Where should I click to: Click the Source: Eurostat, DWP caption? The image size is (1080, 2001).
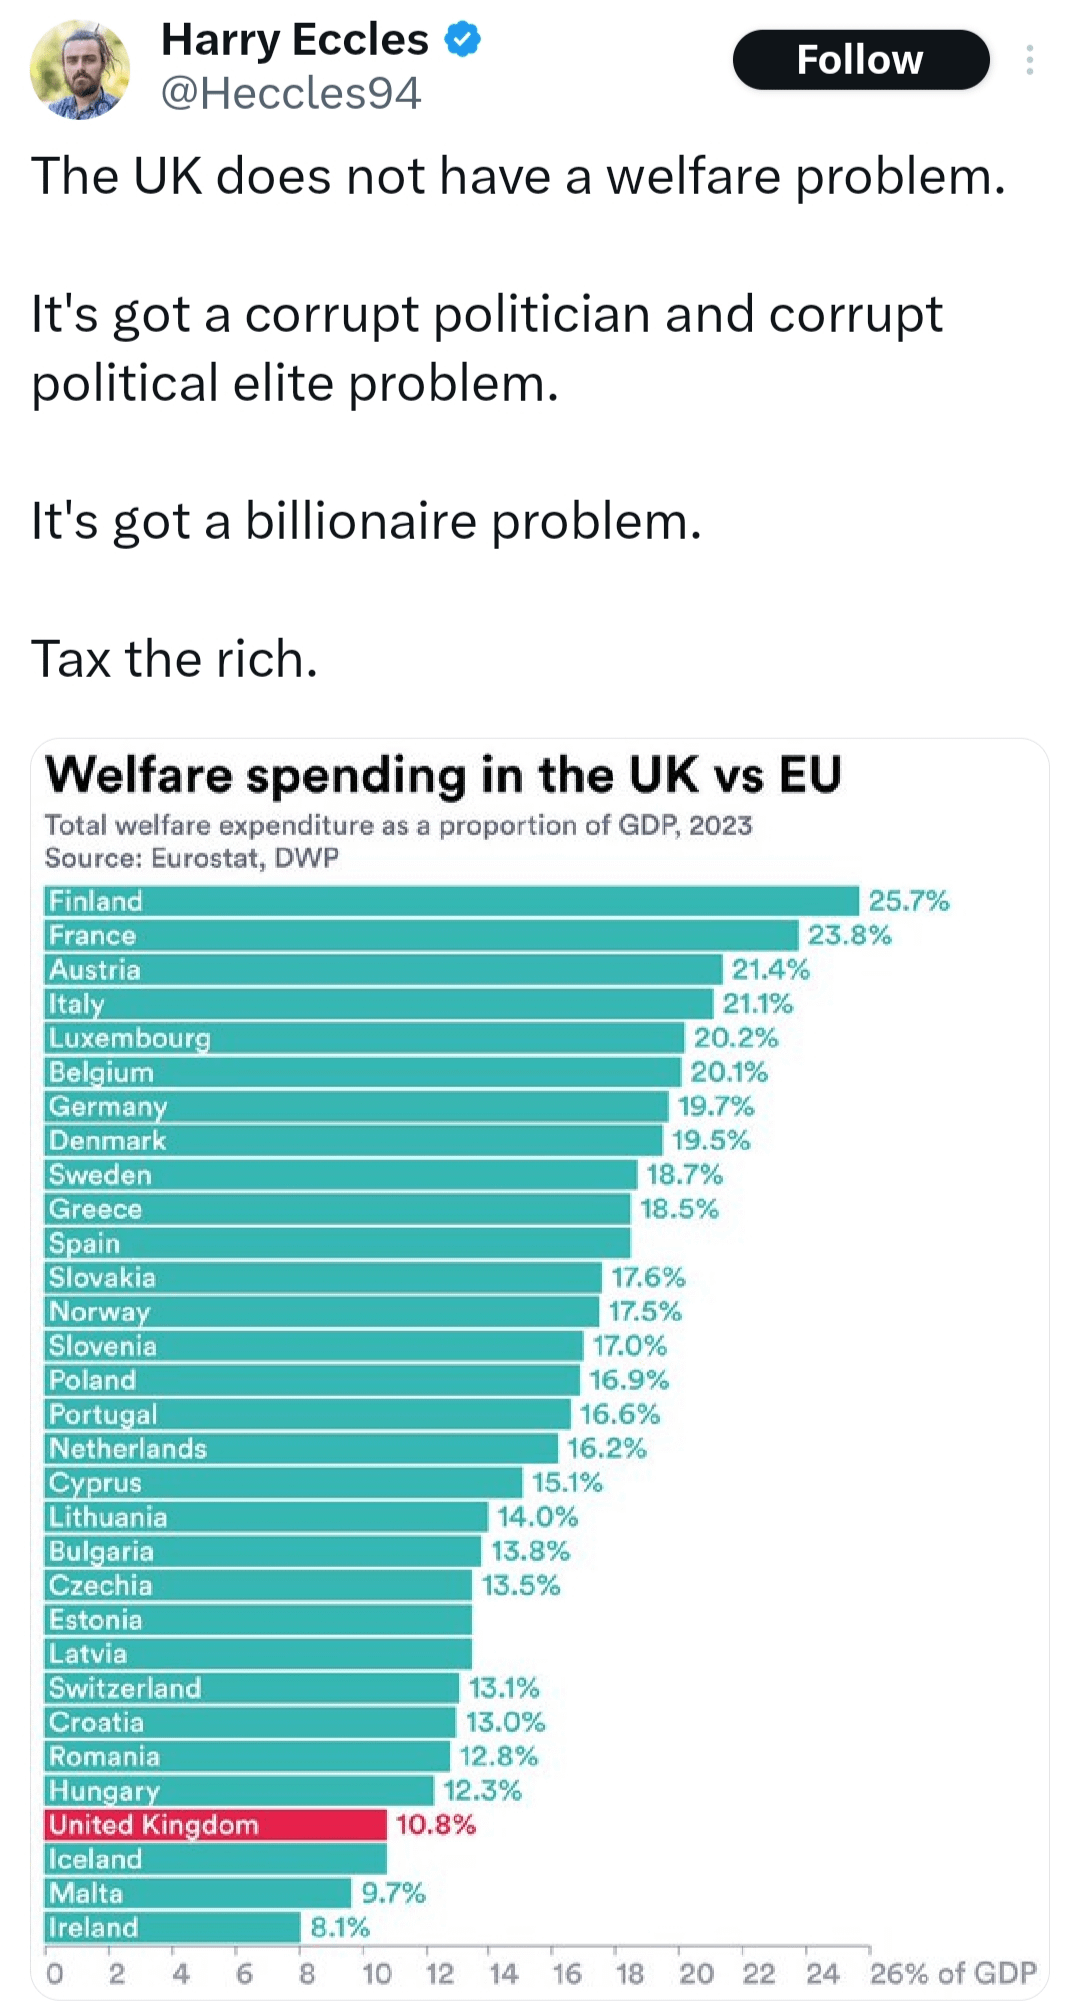192,858
